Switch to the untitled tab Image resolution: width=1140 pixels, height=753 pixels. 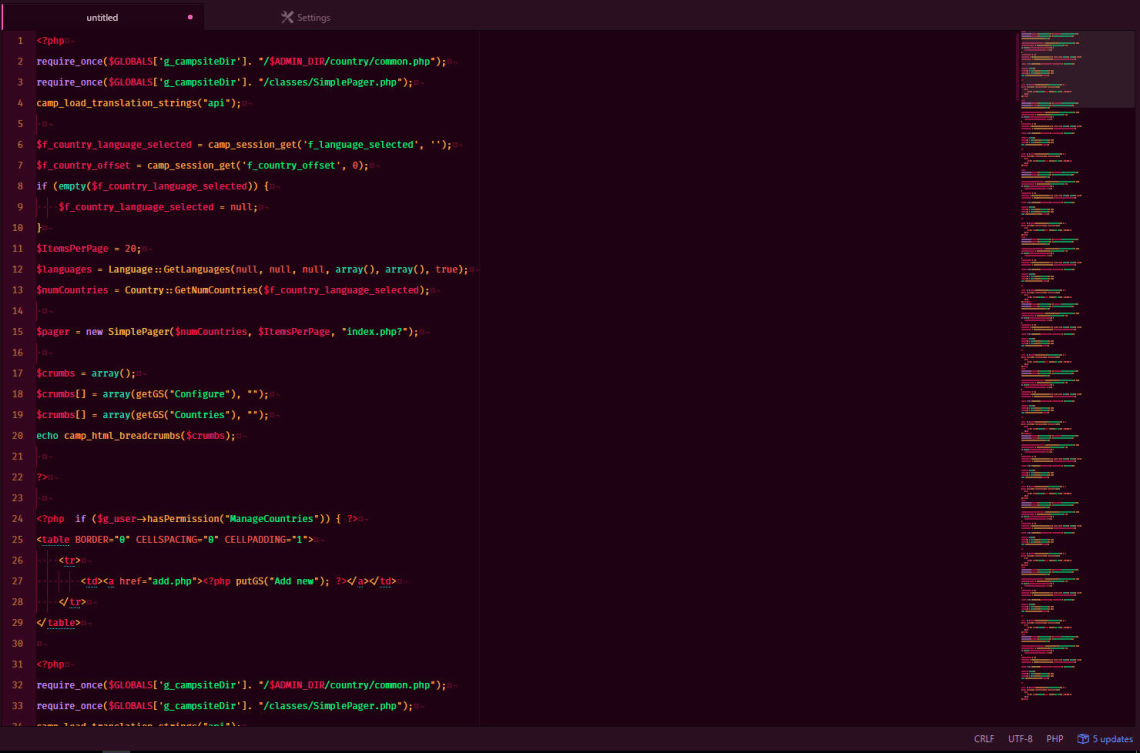tap(102, 17)
